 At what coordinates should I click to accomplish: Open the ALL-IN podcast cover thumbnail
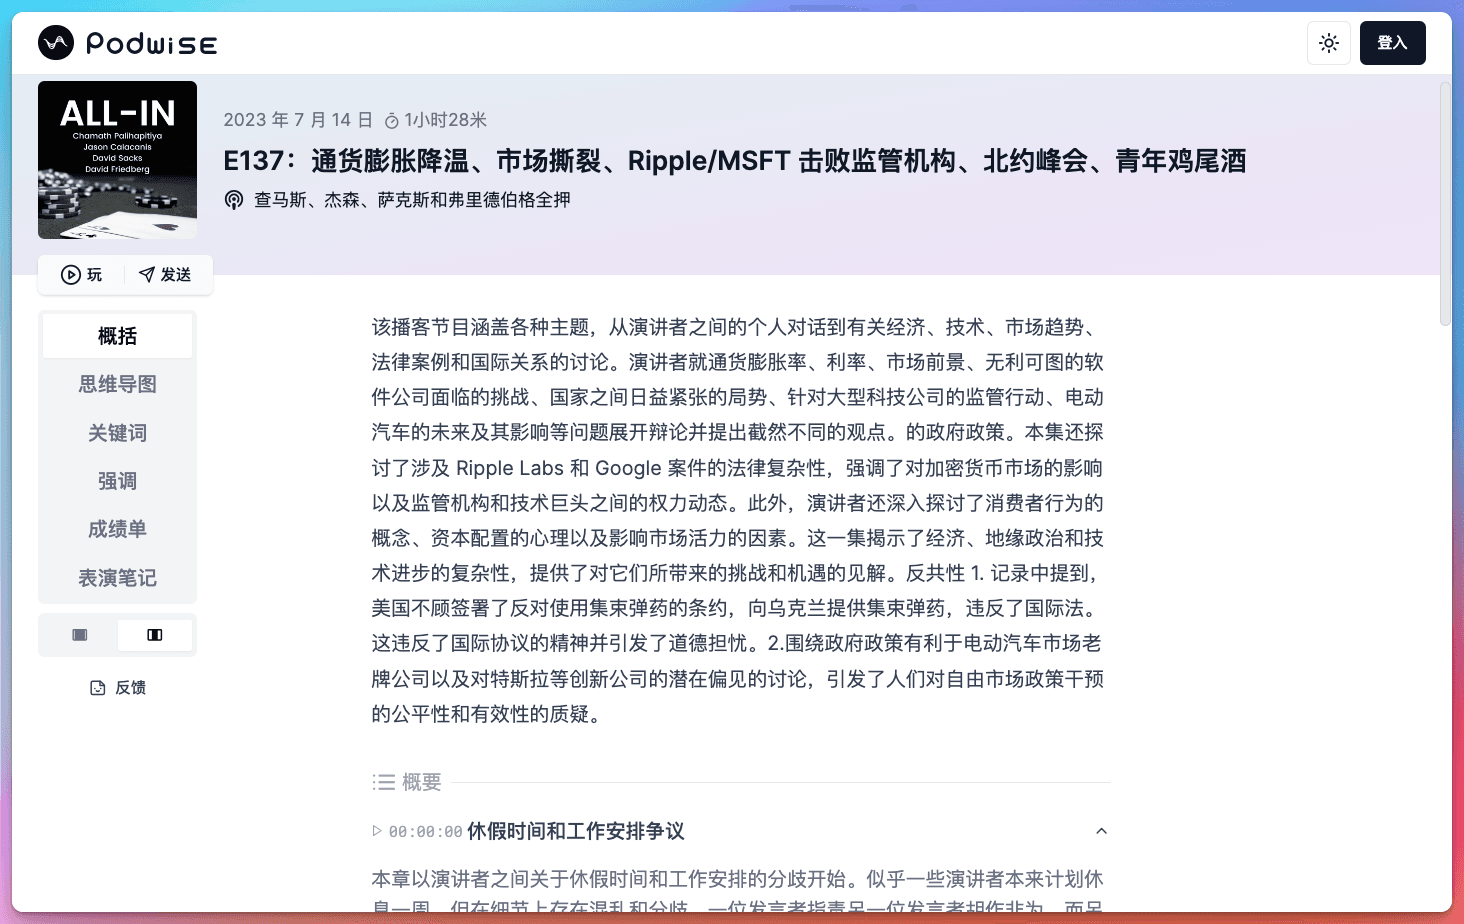coord(117,160)
